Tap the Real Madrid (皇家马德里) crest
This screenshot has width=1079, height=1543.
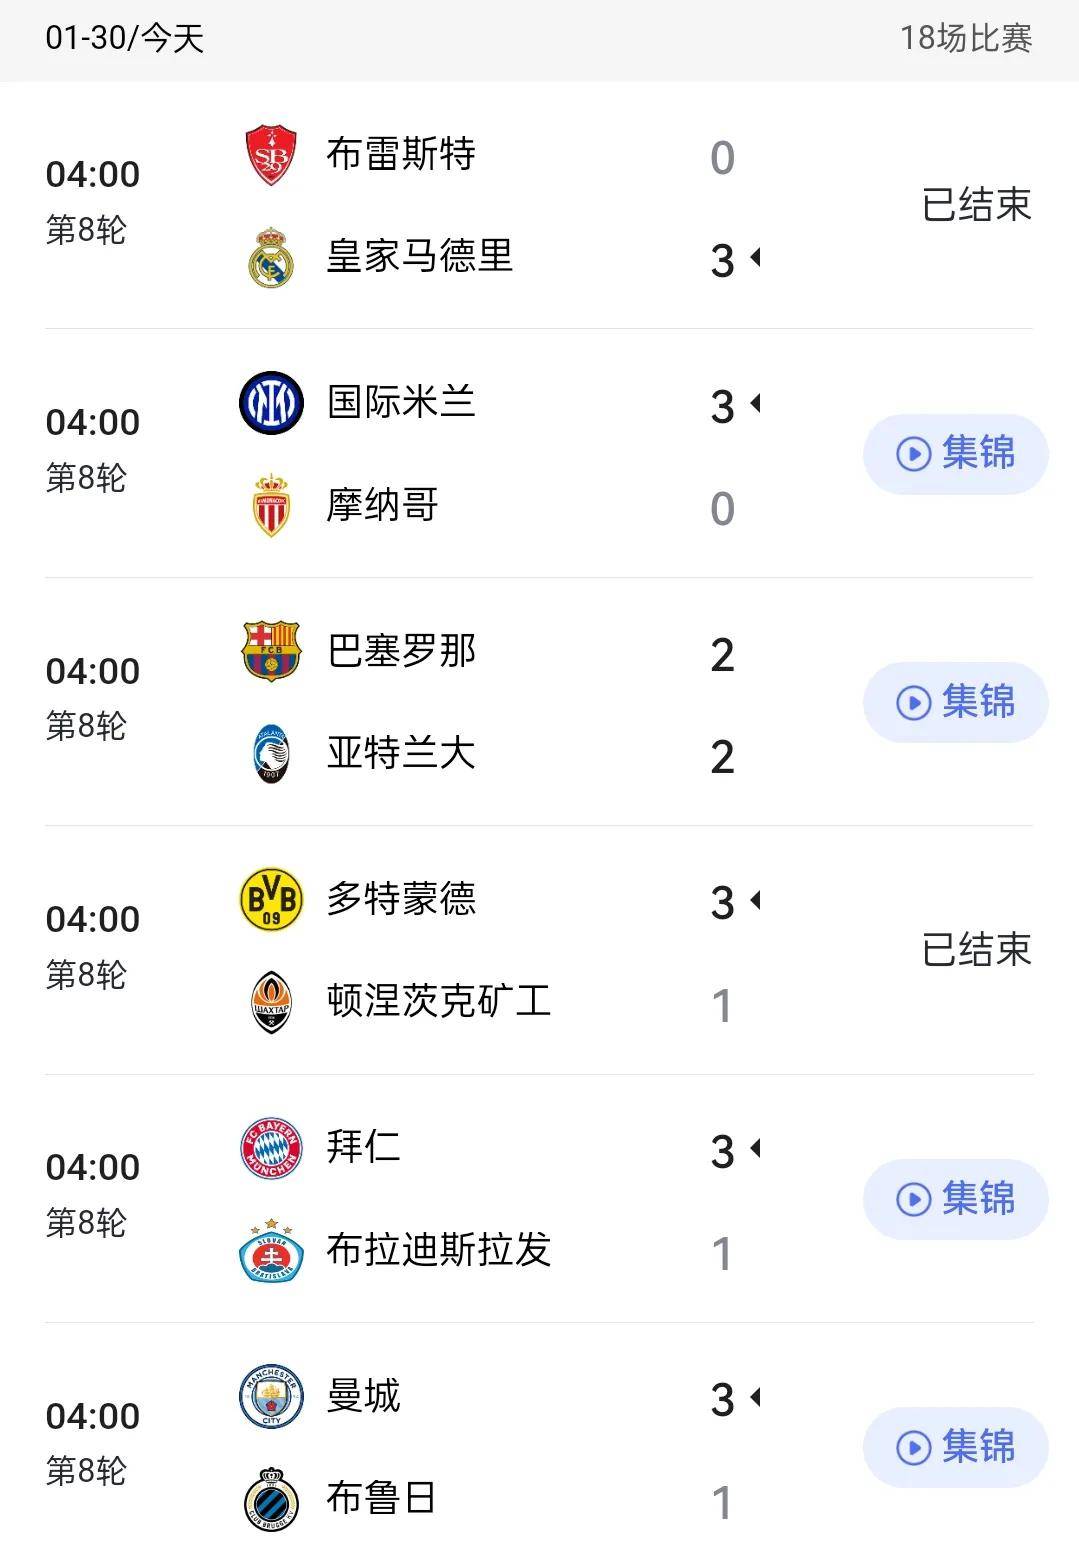pos(271,257)
